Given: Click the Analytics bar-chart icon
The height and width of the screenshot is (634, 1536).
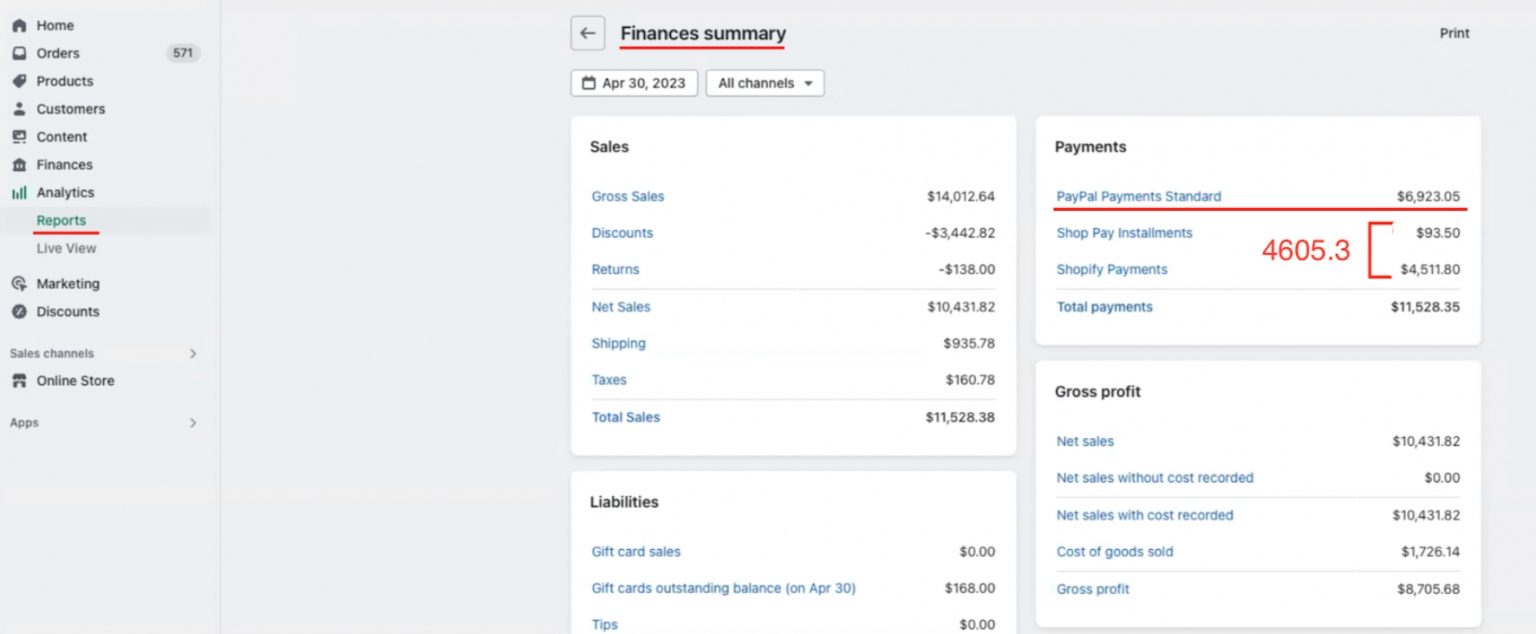Looking at the screenshot, I should tap(21, 192).
